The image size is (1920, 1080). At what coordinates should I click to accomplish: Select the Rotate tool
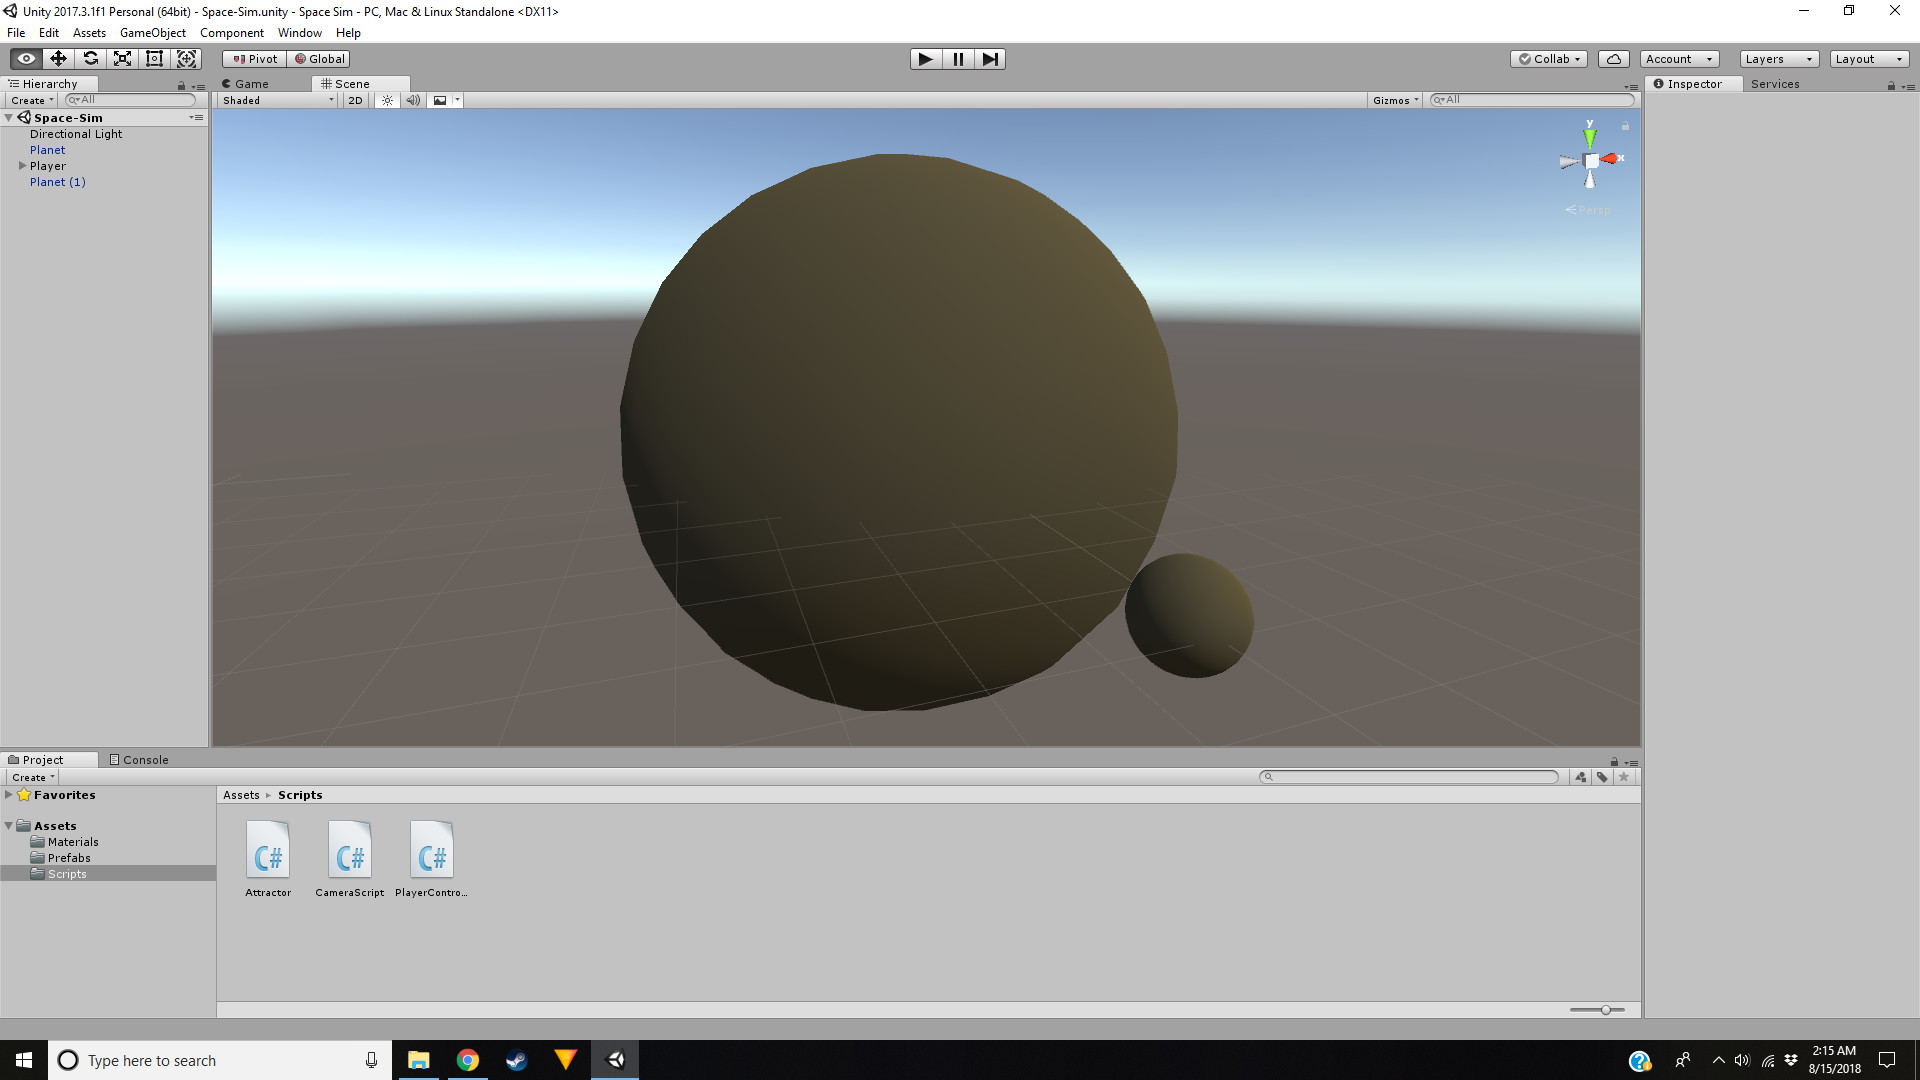[x=90, y=59]
